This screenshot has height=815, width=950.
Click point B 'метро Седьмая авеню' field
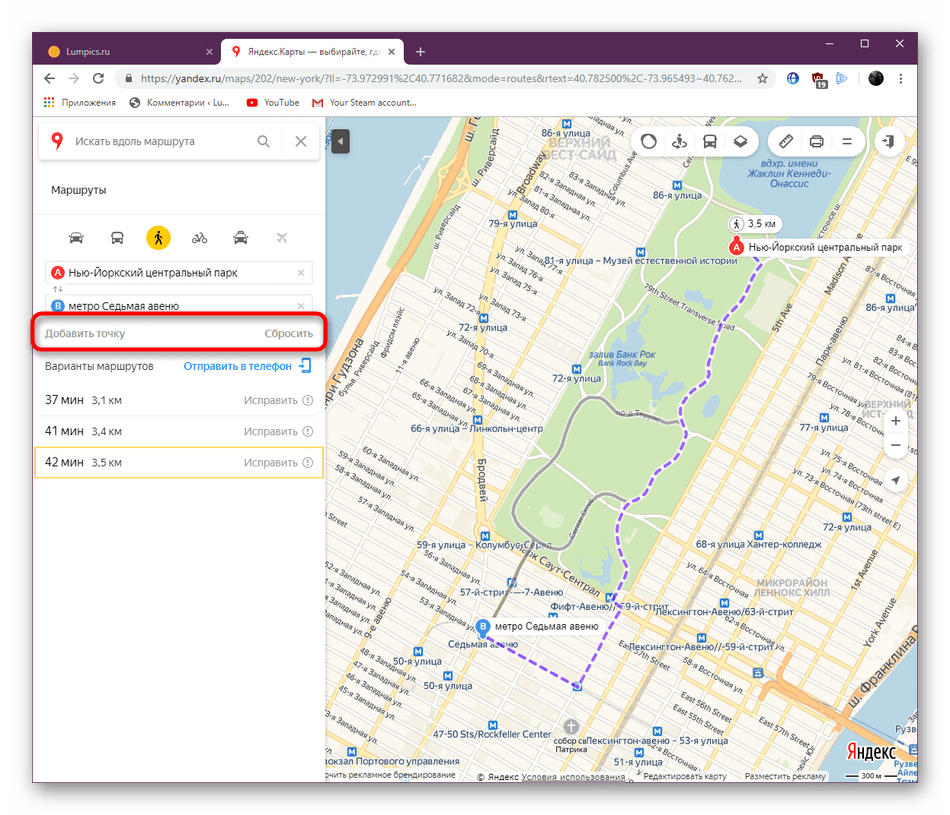[x=179, y=305]
